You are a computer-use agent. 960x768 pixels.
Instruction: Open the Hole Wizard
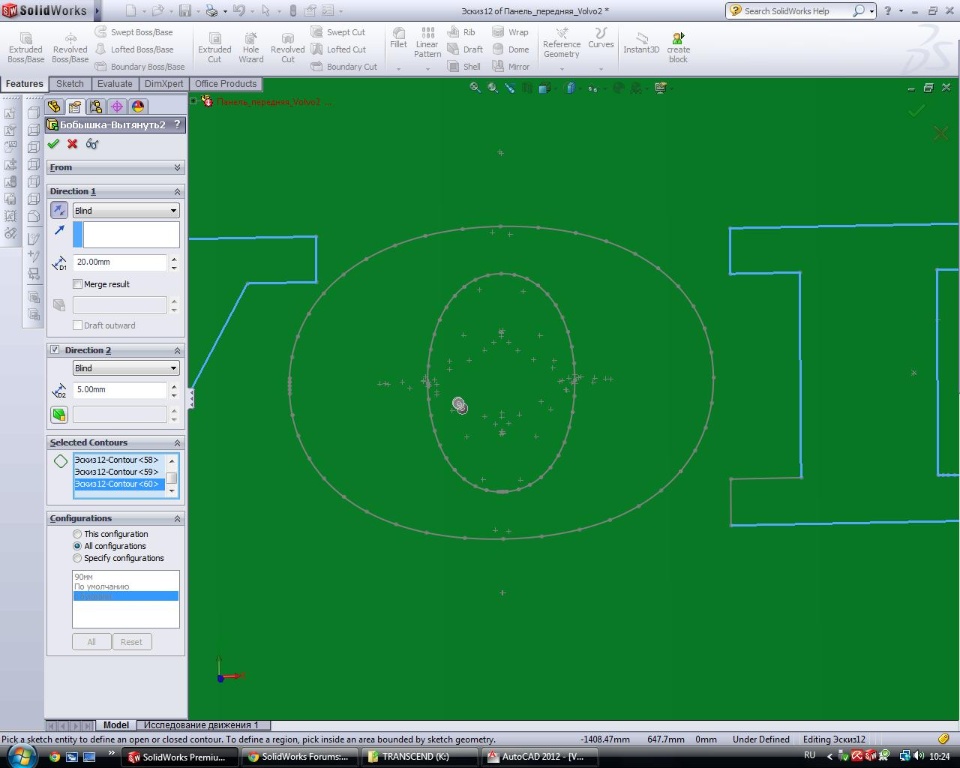[250, 48]
